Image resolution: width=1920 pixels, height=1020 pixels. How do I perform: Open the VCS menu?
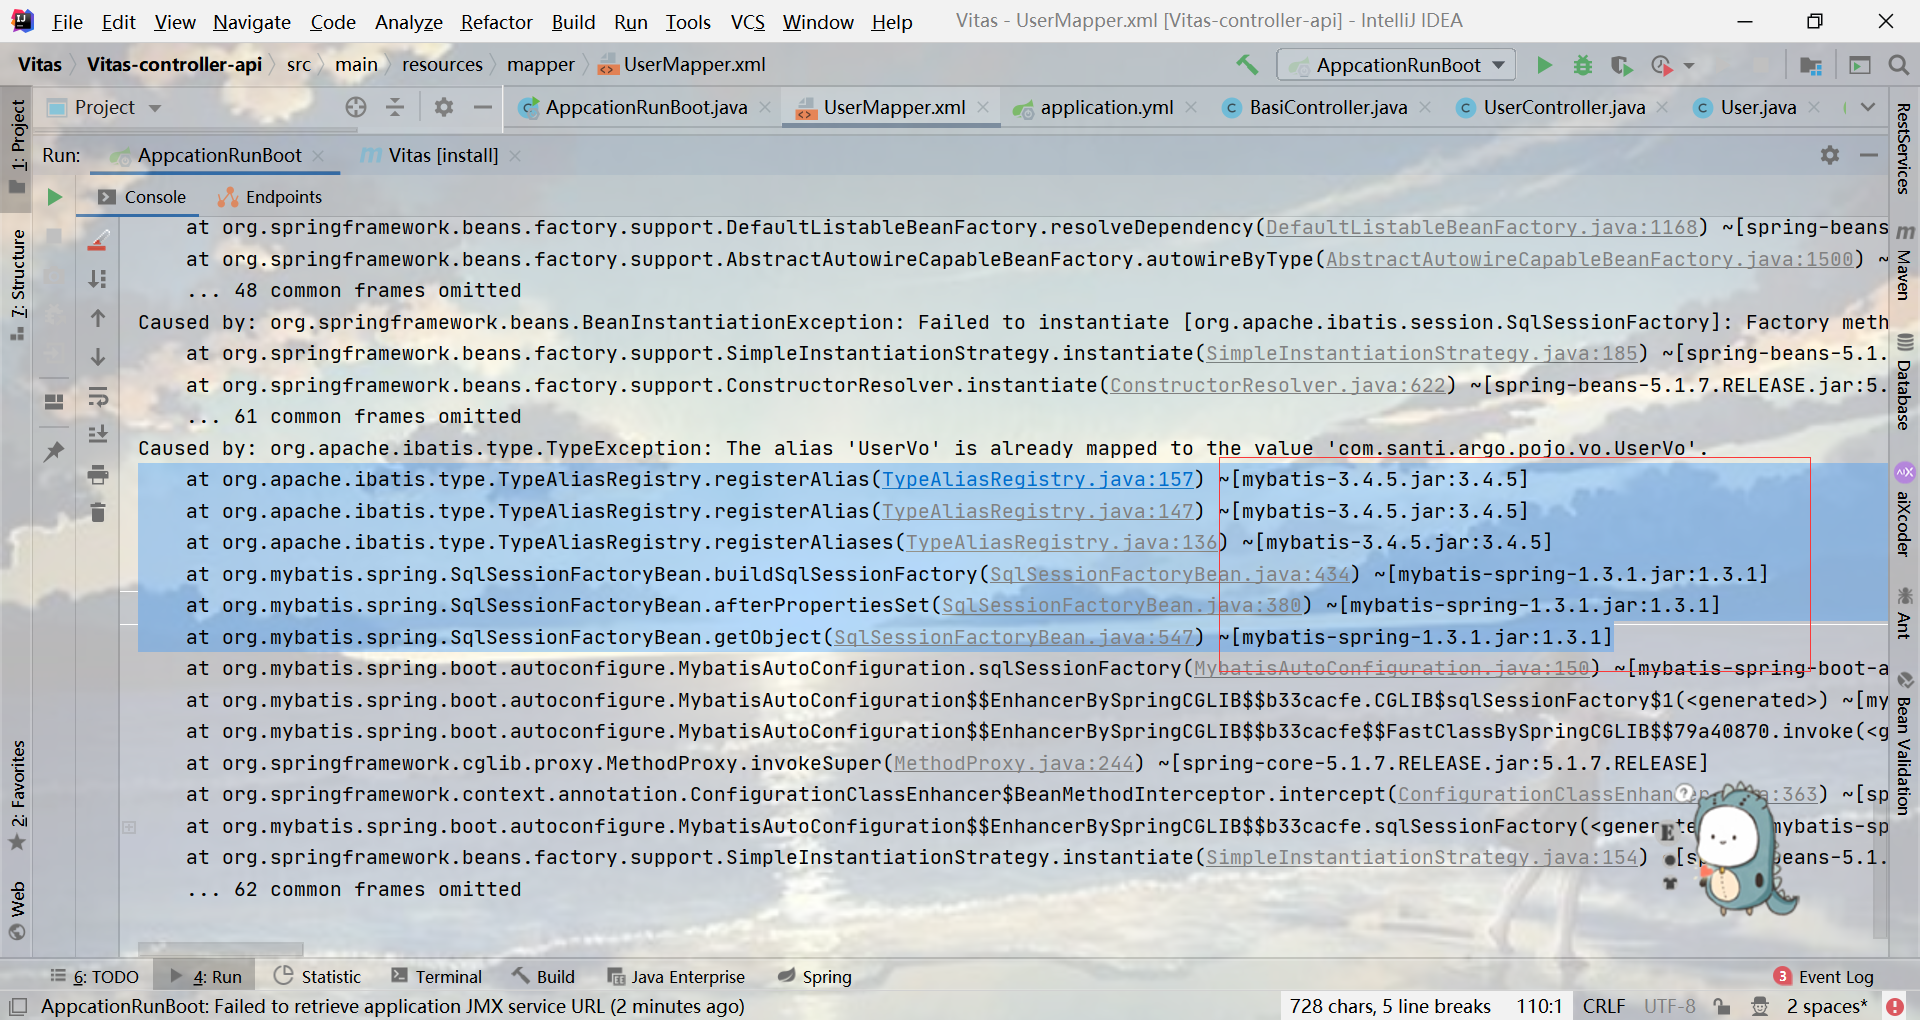pyautogui.click(x=747, y=22)
